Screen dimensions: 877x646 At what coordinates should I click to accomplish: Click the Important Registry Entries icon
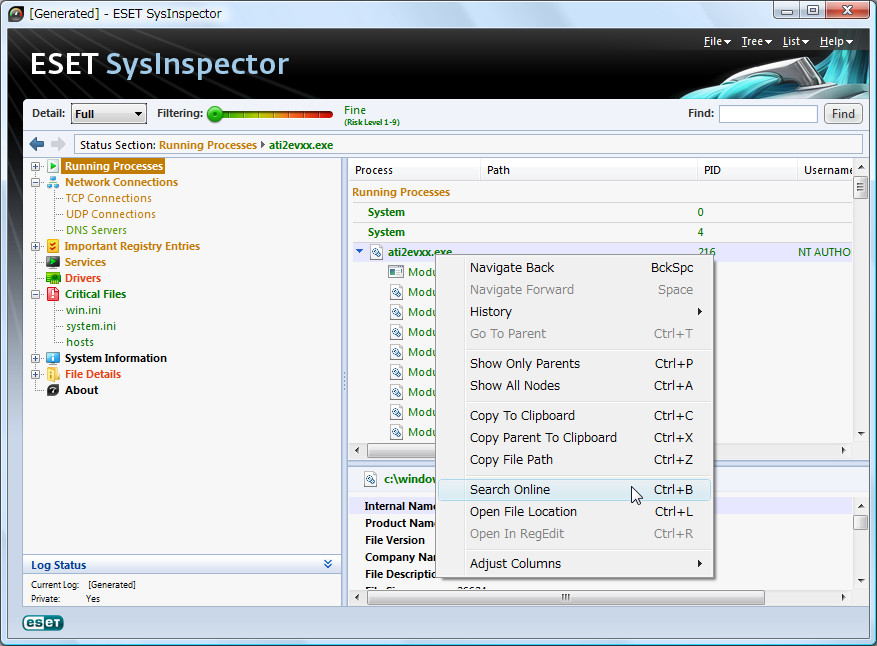coord(52,246)
